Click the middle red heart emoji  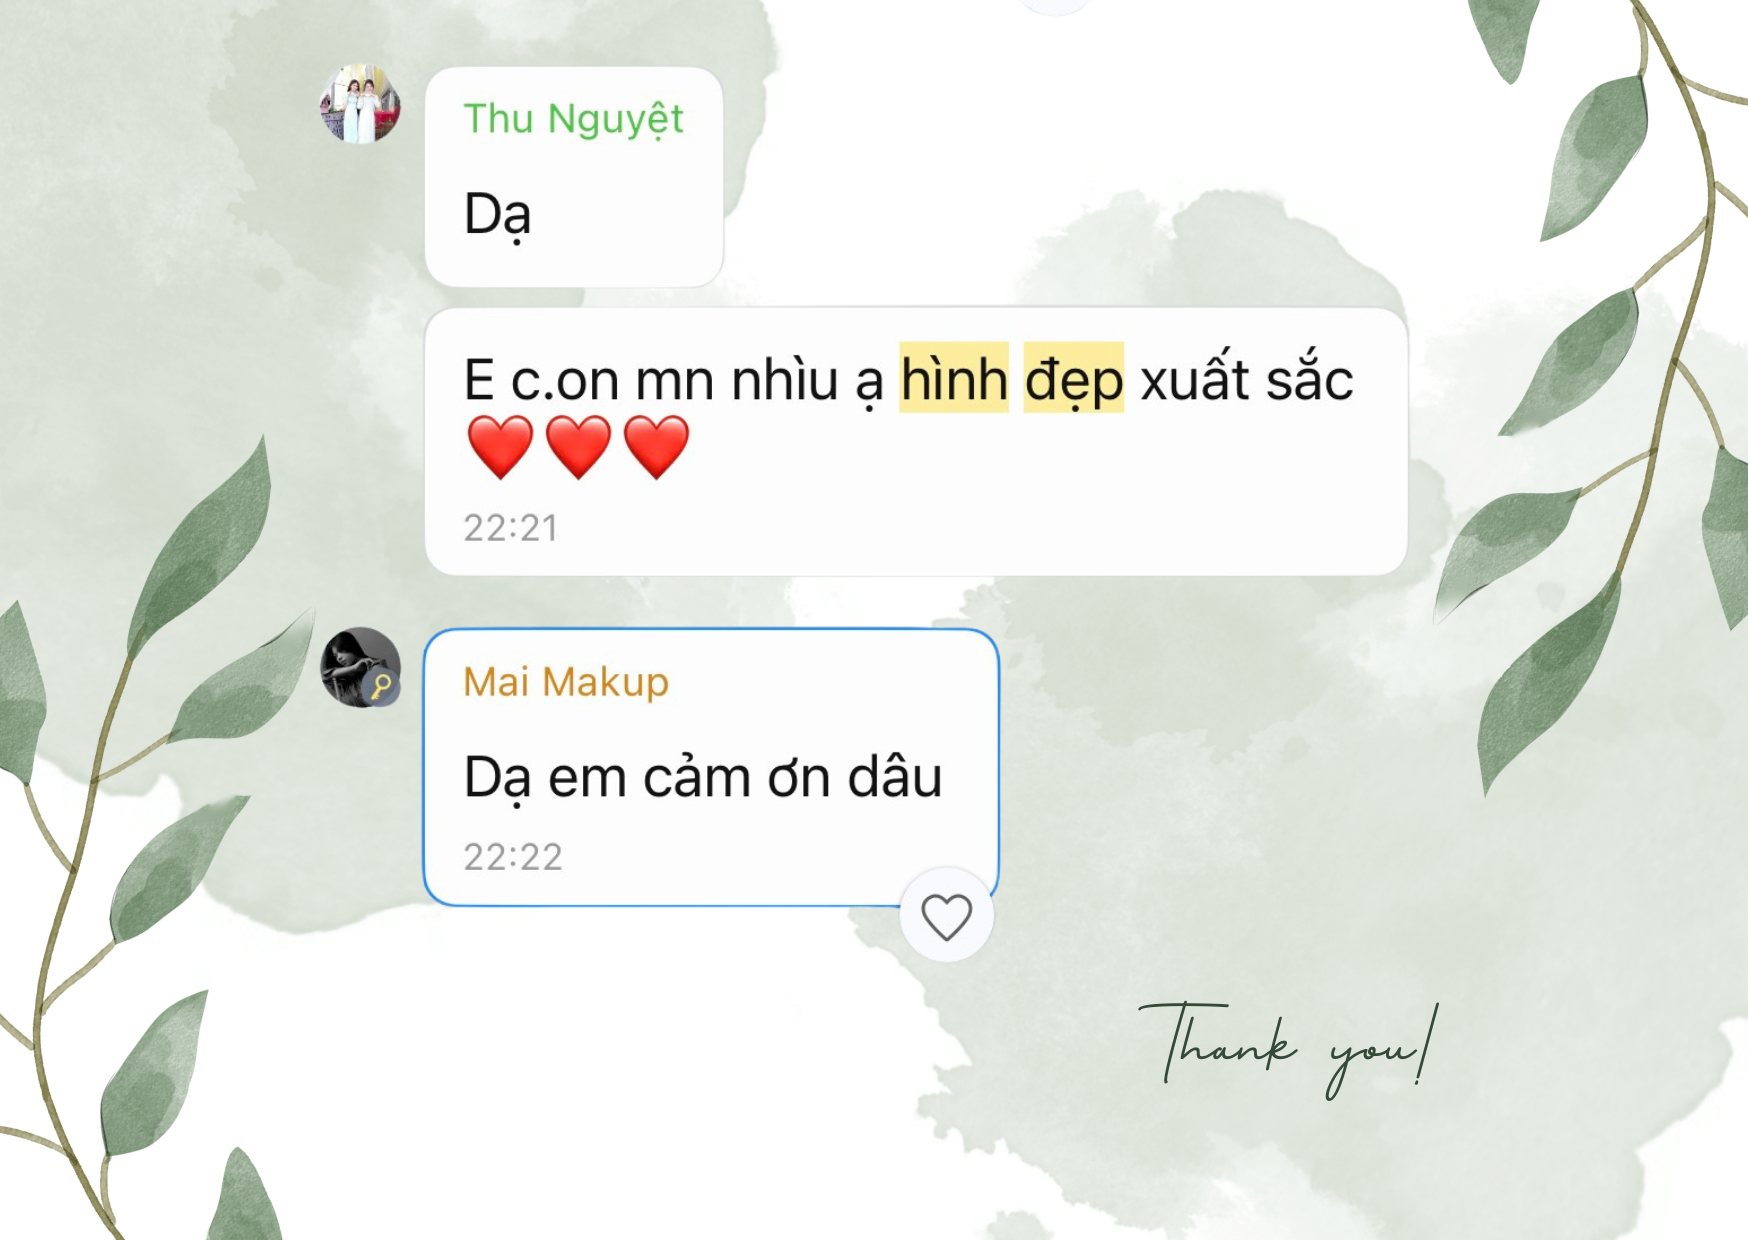pyautogui.click(x=578, y=447)
